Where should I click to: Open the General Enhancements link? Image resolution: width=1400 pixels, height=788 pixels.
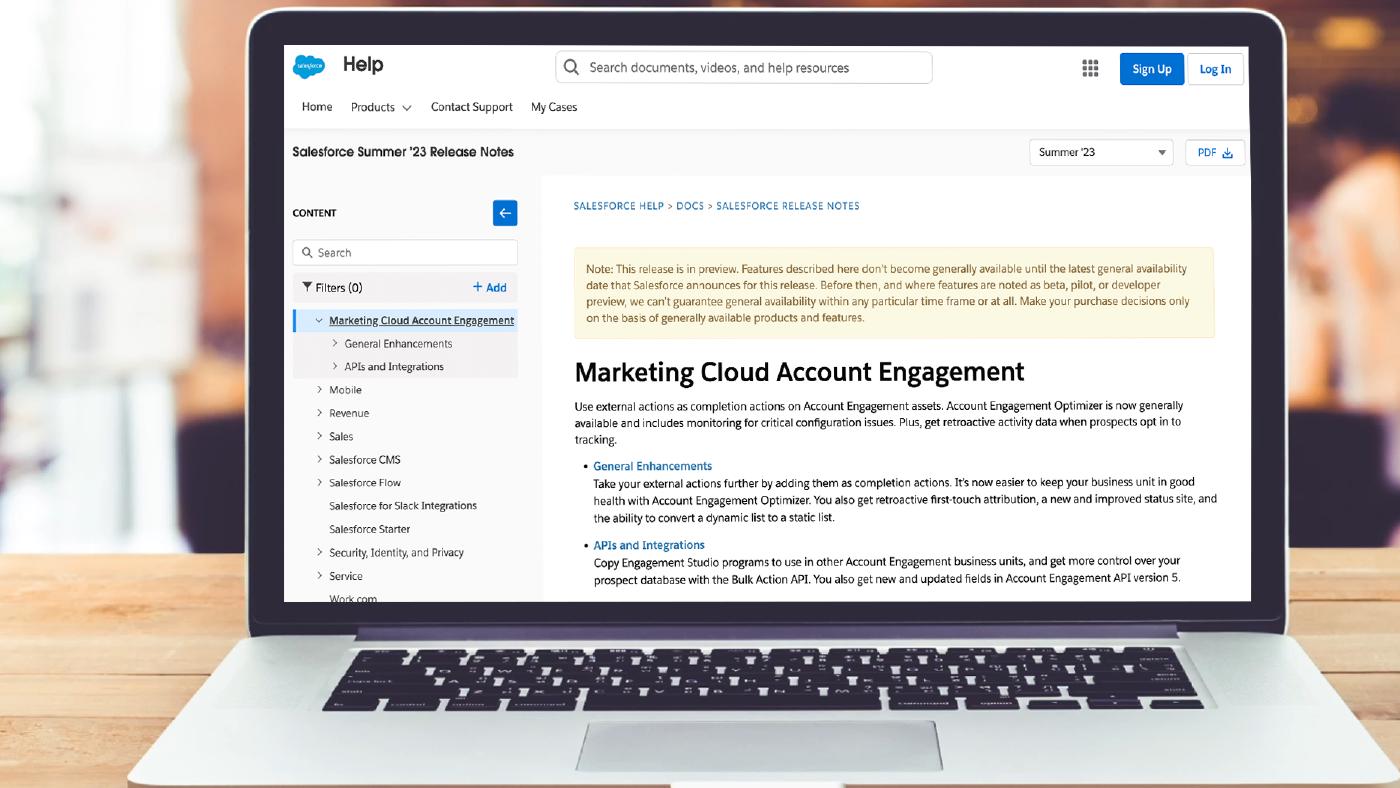(x=652, y=466)
